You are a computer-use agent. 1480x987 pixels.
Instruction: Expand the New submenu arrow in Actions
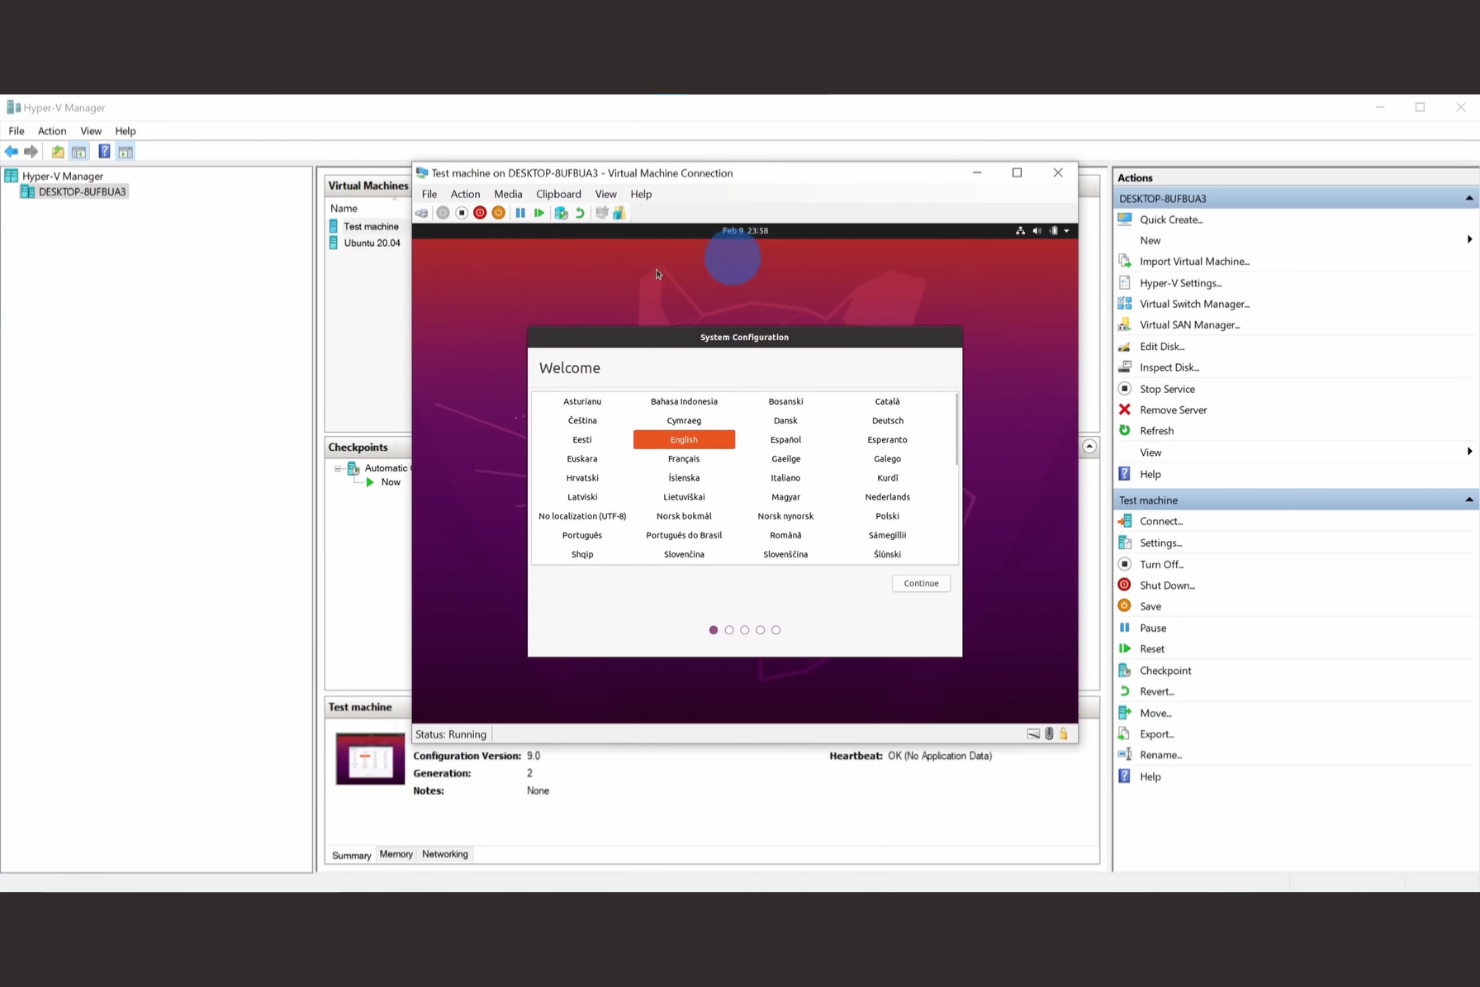(x=1469, y=240)
